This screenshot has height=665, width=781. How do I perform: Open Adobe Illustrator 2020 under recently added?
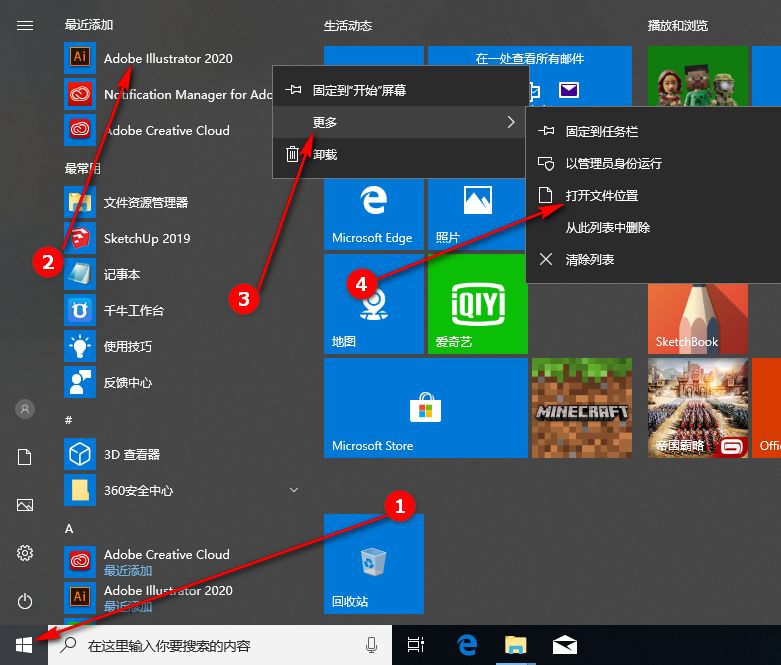pyautogui.click(x=167, y=58)
